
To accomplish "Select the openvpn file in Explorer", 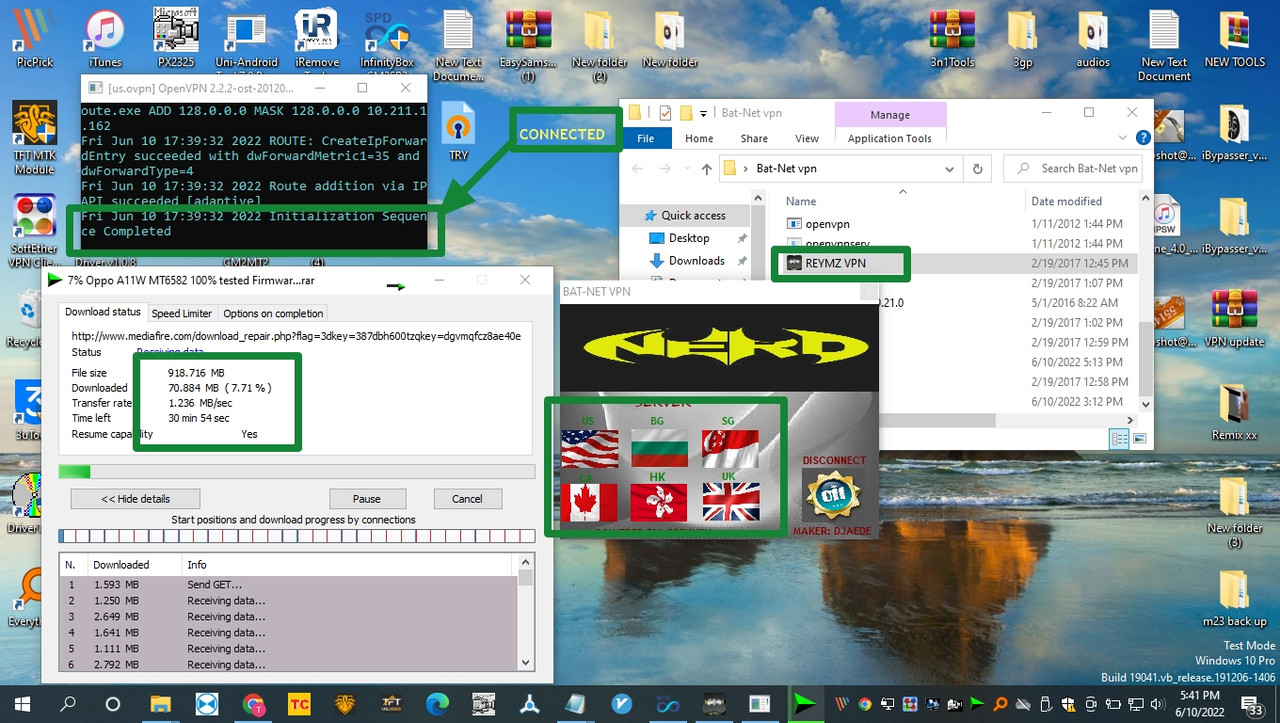I will (x=827, y=224).
